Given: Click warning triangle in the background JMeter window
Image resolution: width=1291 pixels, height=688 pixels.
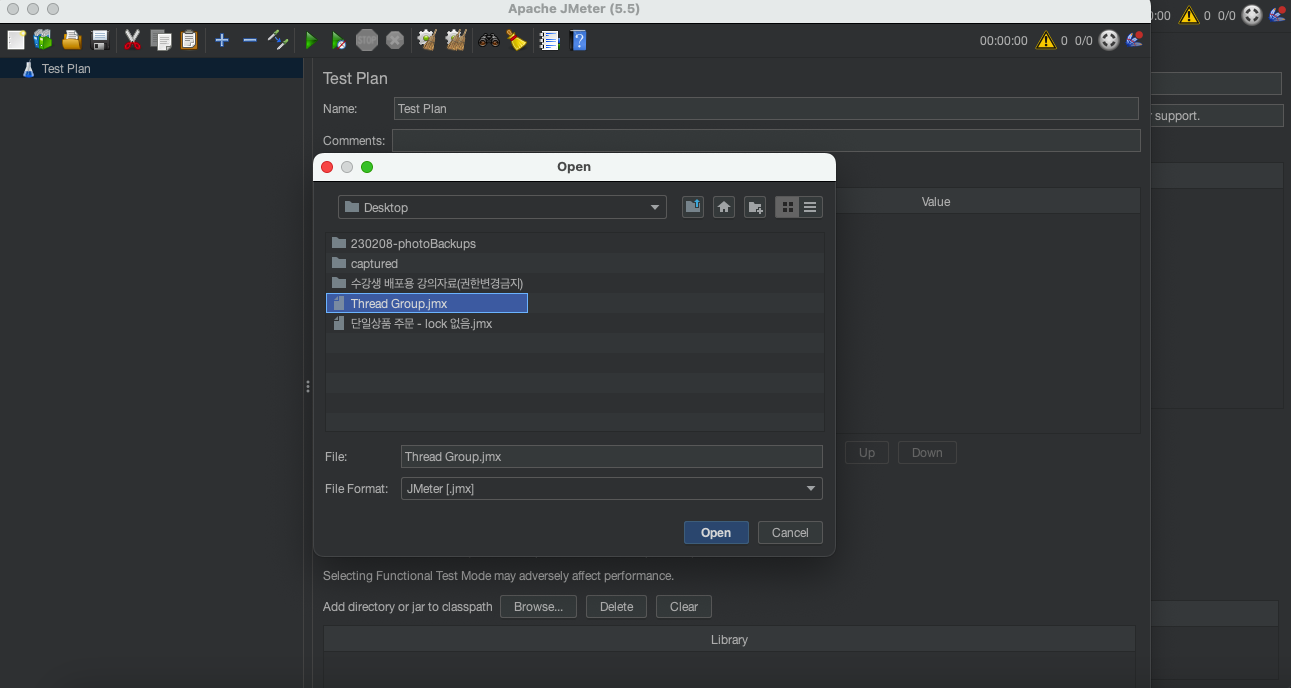Looking at the screenshot, I should point(1189,15).
